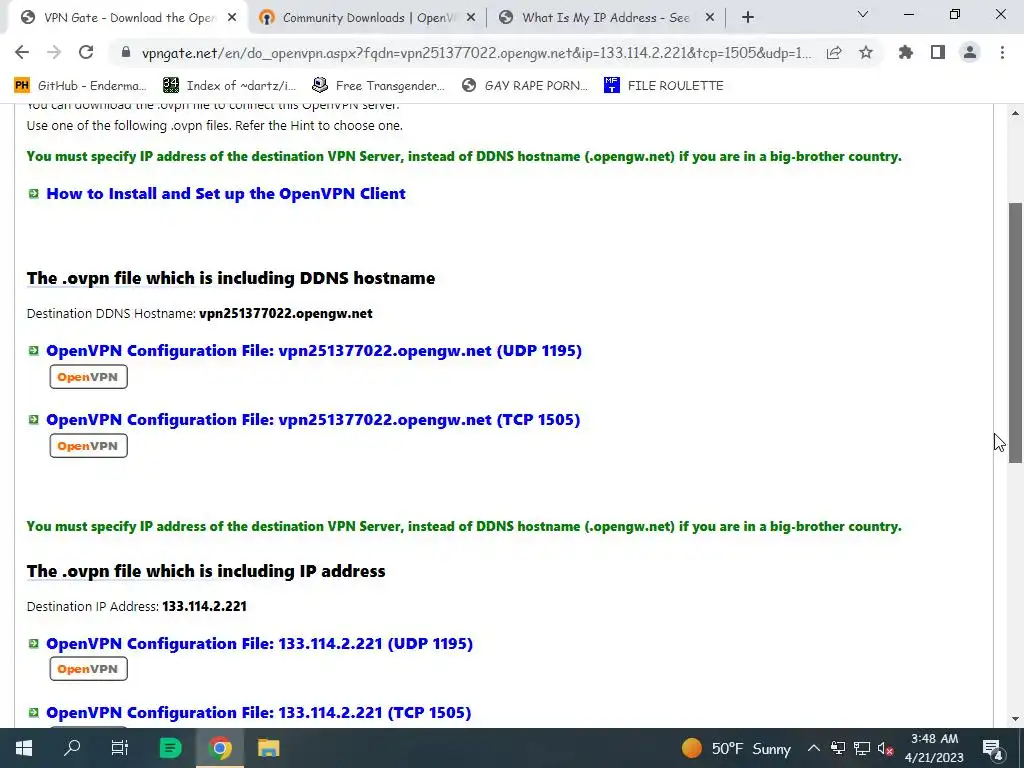The image size is (1024, 768).
Task: Bookmark this page with the star
Action: coord(866,52)
